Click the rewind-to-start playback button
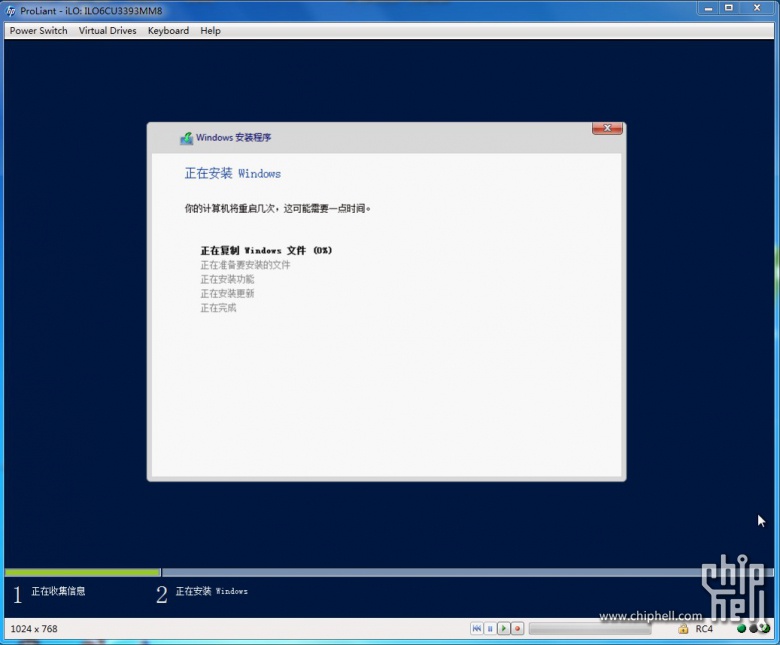This screenshot has height=645, width=780. [477, 629]
